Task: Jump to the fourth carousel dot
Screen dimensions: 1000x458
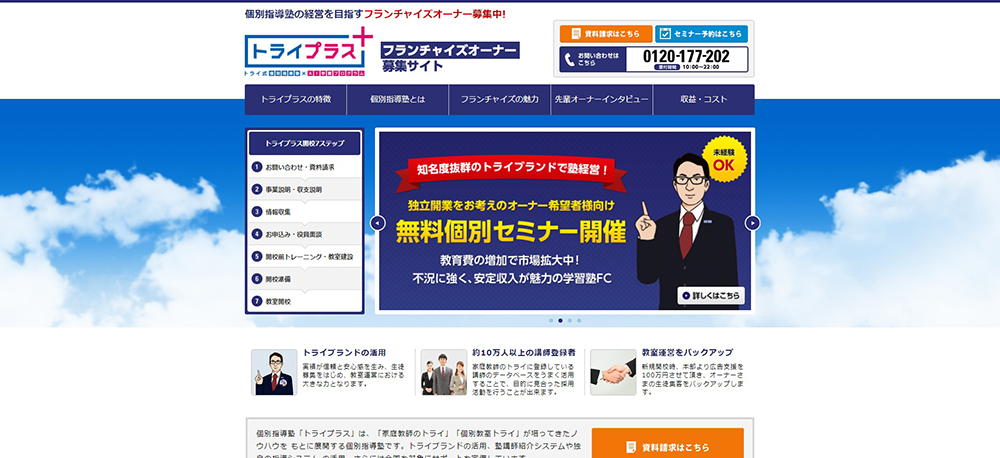Action: click(579, 321)
